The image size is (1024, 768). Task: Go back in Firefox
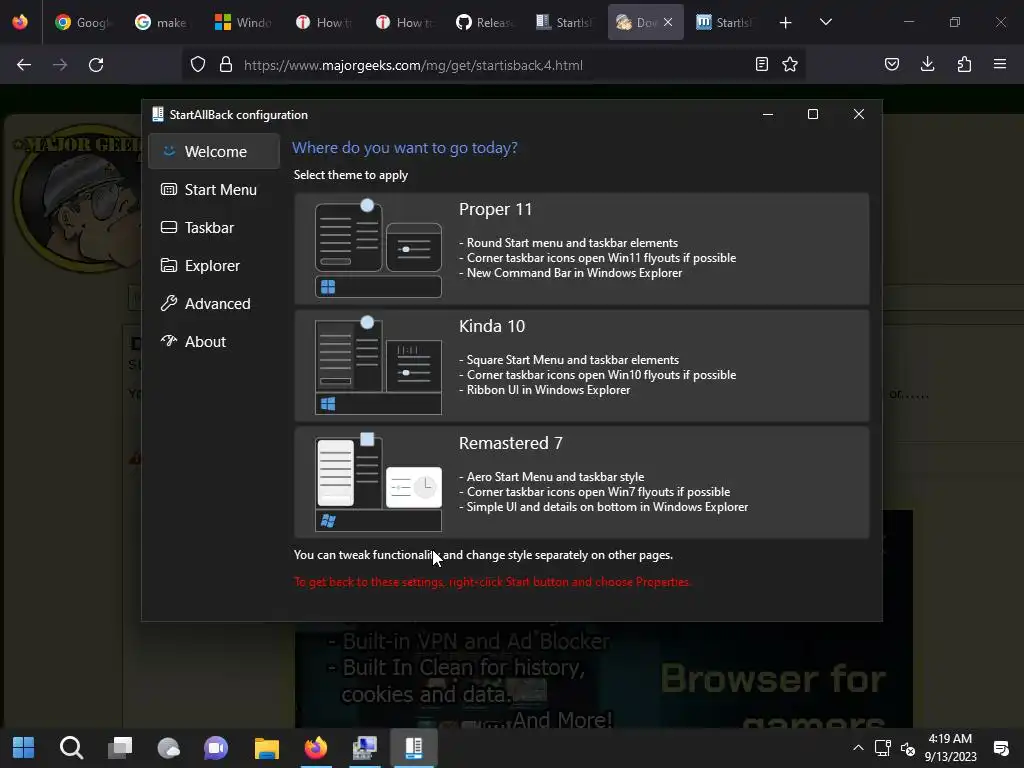(24, 65)
